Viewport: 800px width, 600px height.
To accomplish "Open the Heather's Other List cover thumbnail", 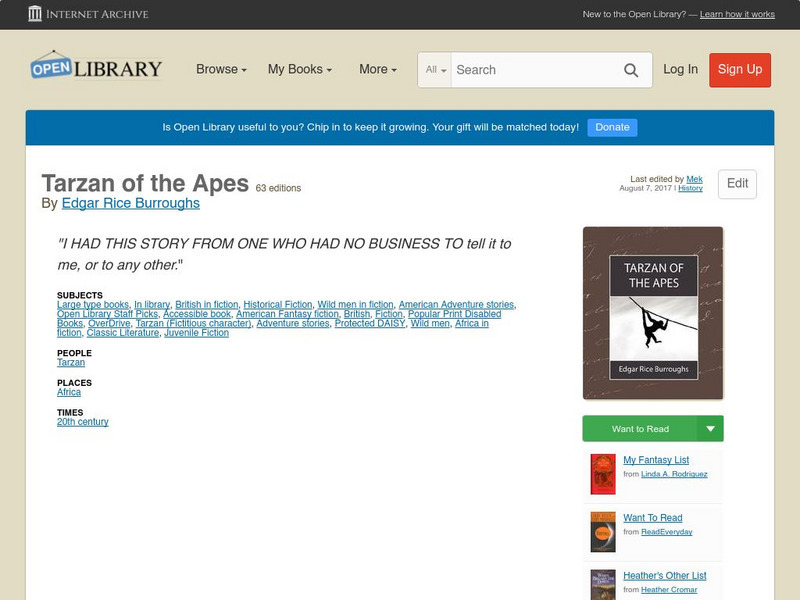I will click(603, 585).
